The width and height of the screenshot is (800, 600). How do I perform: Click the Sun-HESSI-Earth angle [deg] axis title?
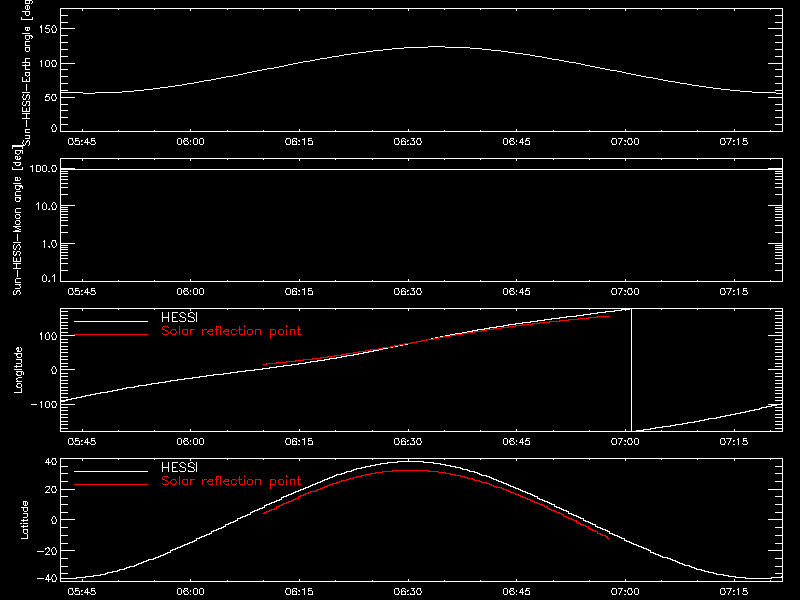[x=27, y=72]
